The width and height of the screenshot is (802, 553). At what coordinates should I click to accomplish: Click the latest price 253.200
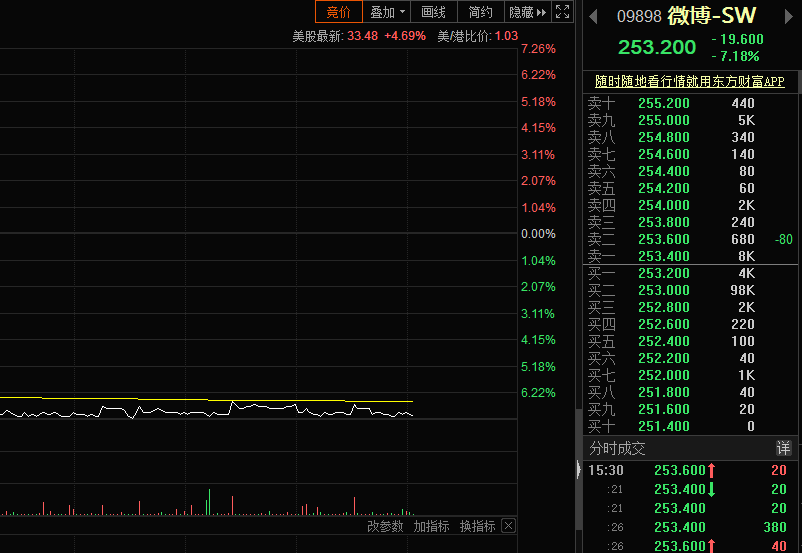[x=657, y=47]
